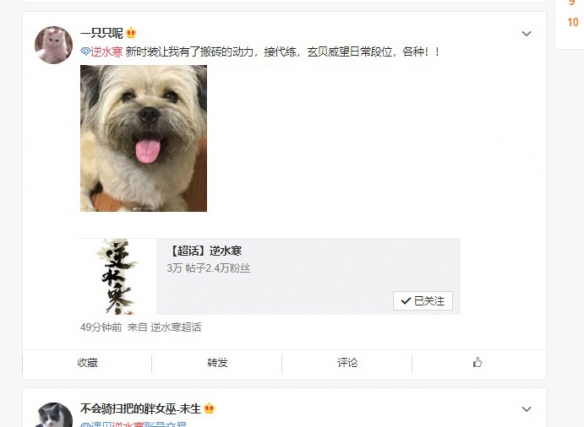Open the 逆水寒 topic link in post text
Viewport: 584px width, 427px height.
(x=107, y=52)
